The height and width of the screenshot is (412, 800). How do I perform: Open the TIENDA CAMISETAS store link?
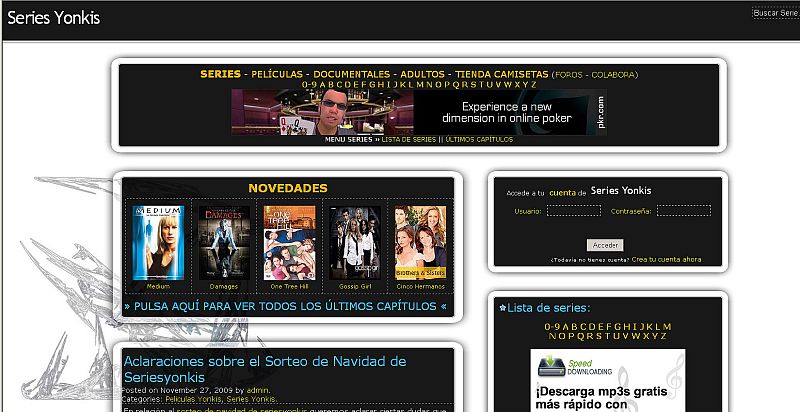501,75
